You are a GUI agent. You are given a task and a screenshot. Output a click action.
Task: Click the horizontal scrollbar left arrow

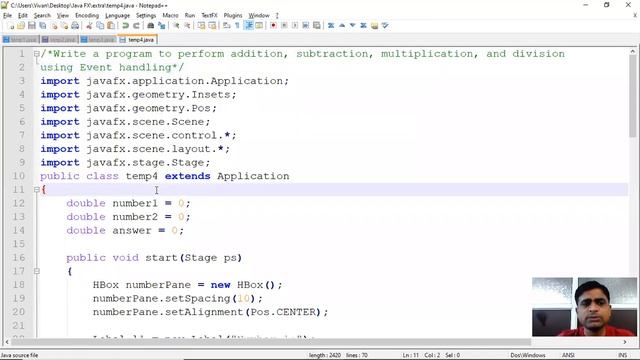click(x=7, y=342)
